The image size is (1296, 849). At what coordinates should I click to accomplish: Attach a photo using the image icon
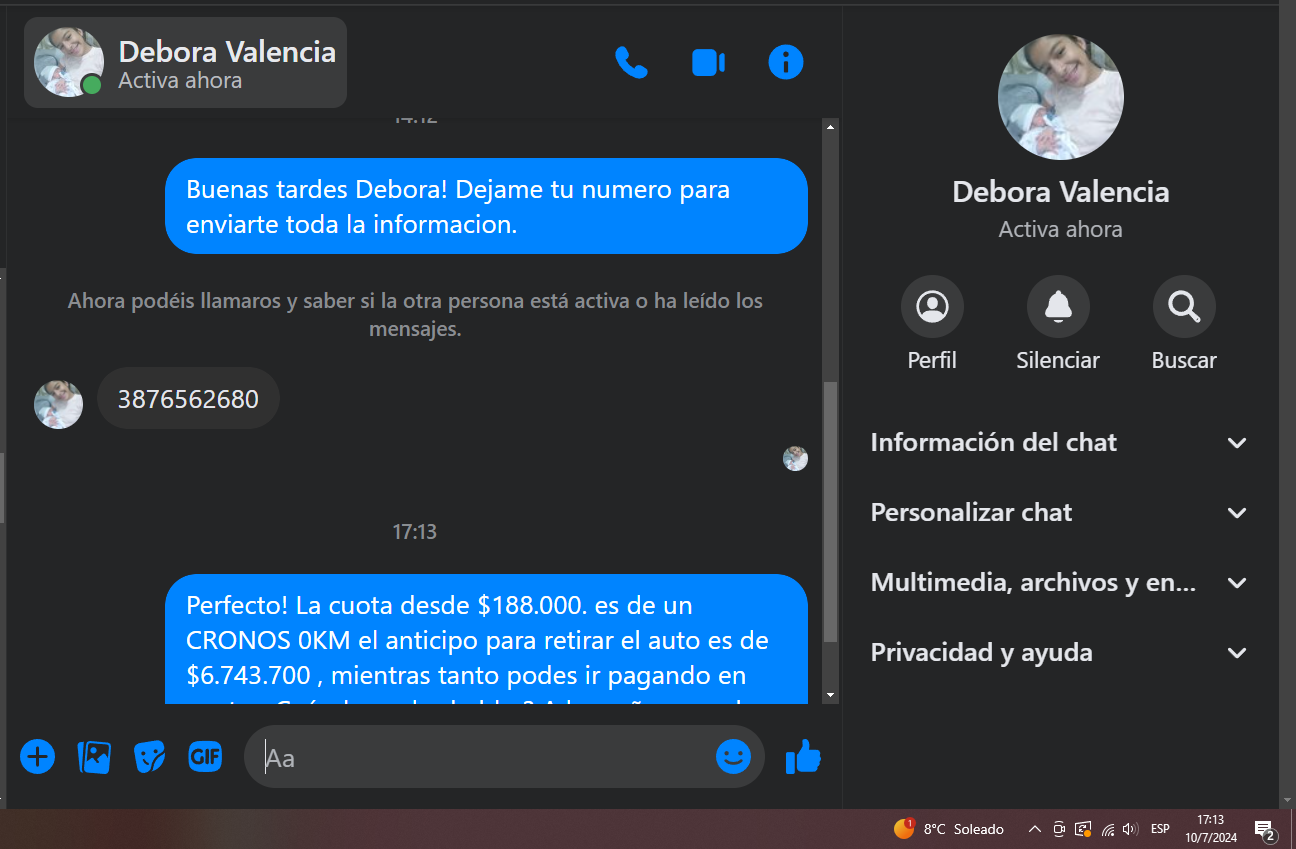click(x=94, y=756)
